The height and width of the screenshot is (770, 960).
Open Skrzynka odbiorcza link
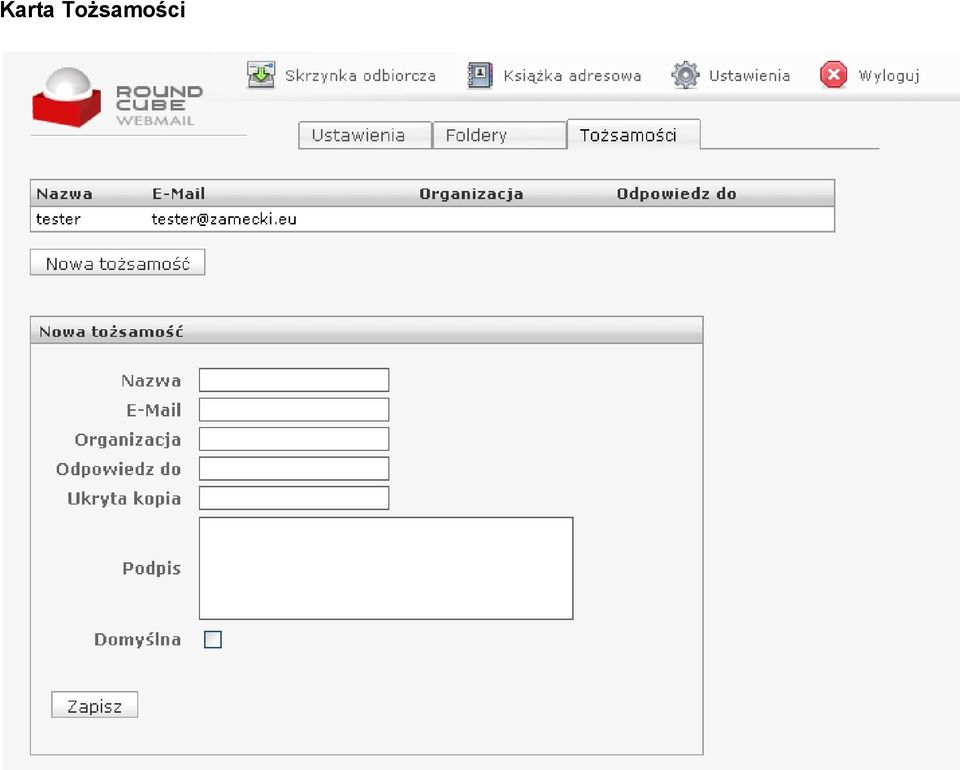[360, 76]
